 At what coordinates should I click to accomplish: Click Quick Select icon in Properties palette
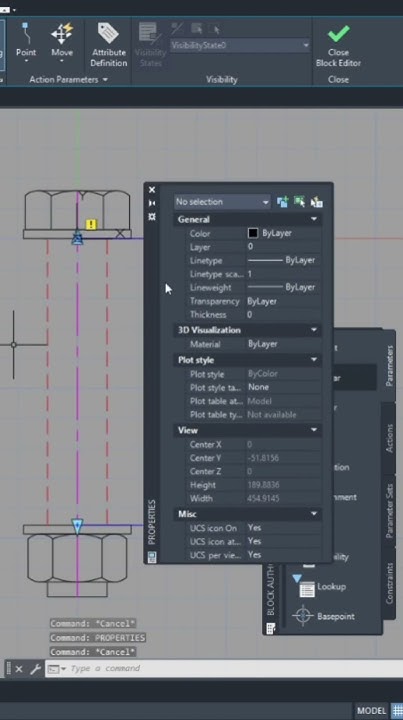[x=317, y=202]
